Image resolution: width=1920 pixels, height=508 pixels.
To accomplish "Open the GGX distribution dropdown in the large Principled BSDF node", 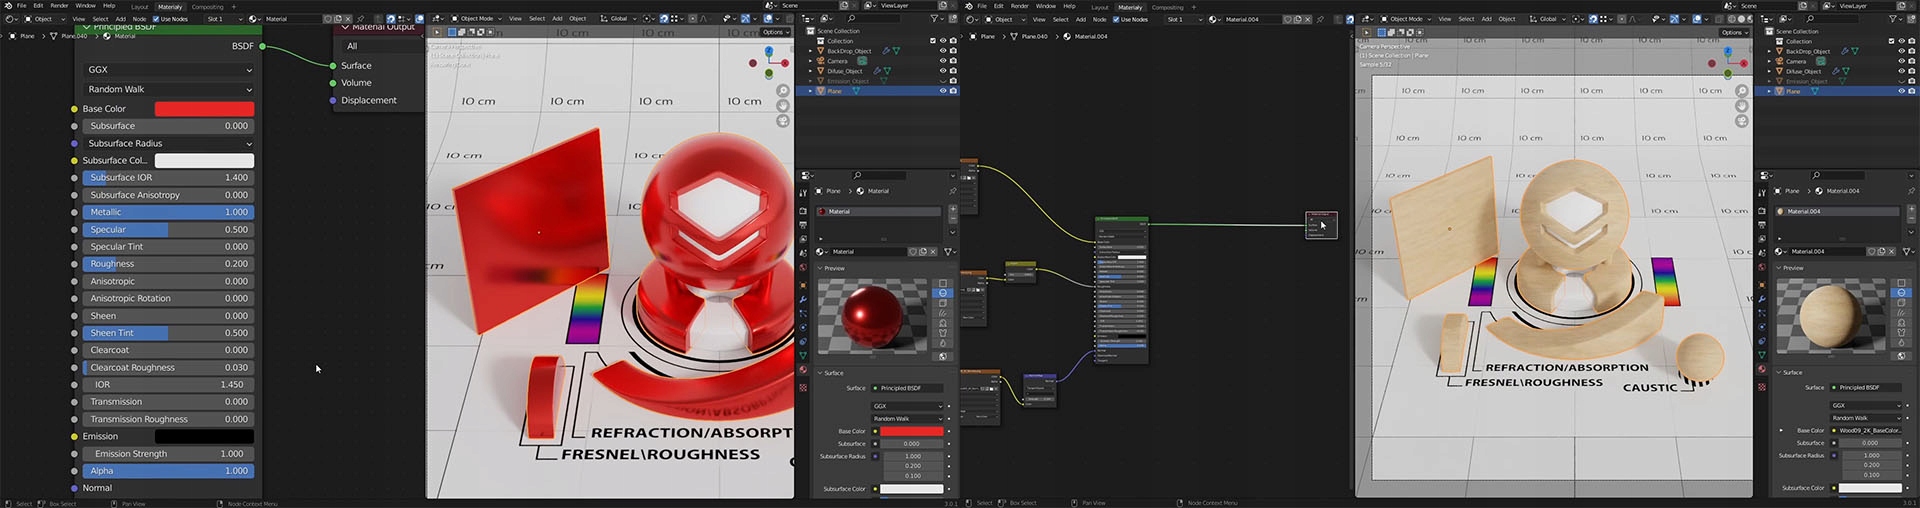I will click(x=168, y=70).
